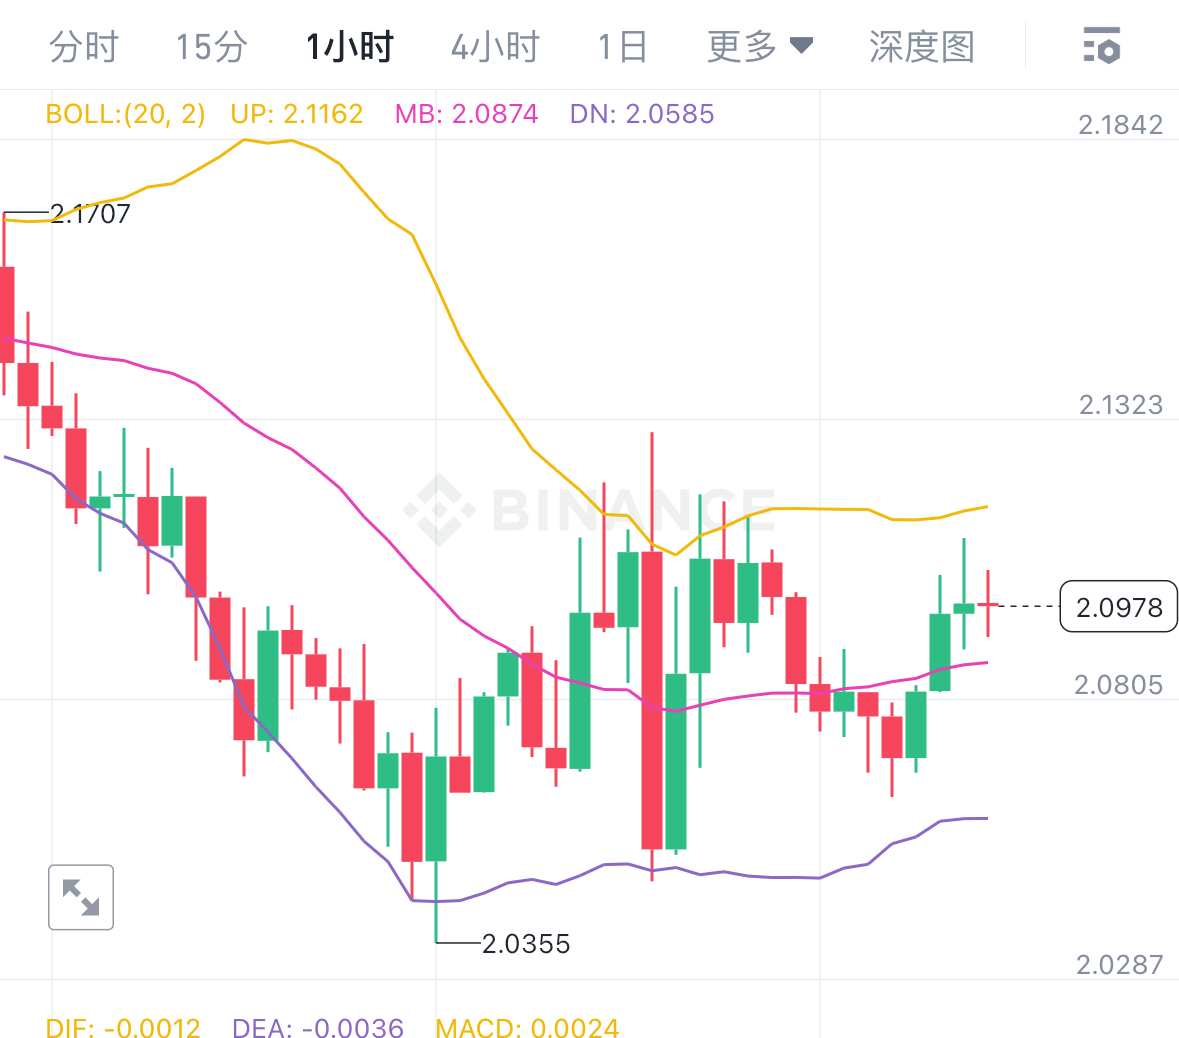Select the 1小时 timeframe
Screen dimensions: 1179x1038
tap(348, 46)
